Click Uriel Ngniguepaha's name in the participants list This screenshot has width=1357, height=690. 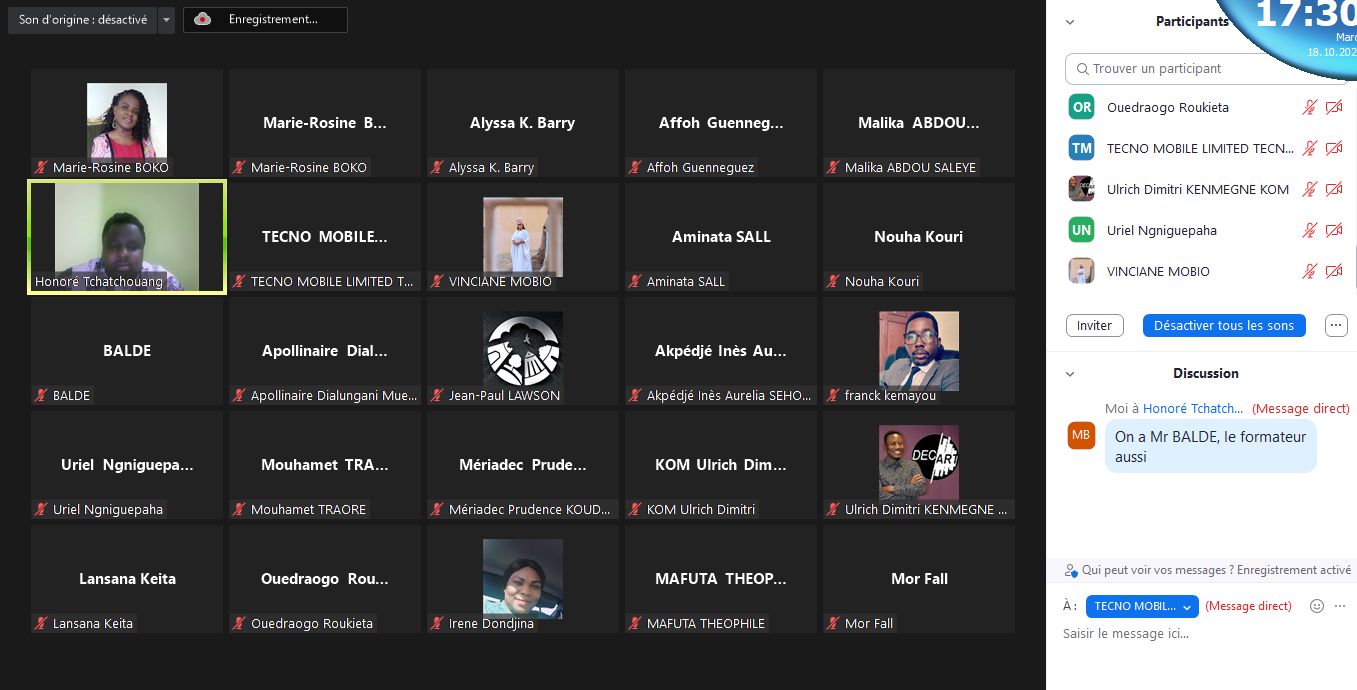pyautogui.click(x=1162, y=230)
